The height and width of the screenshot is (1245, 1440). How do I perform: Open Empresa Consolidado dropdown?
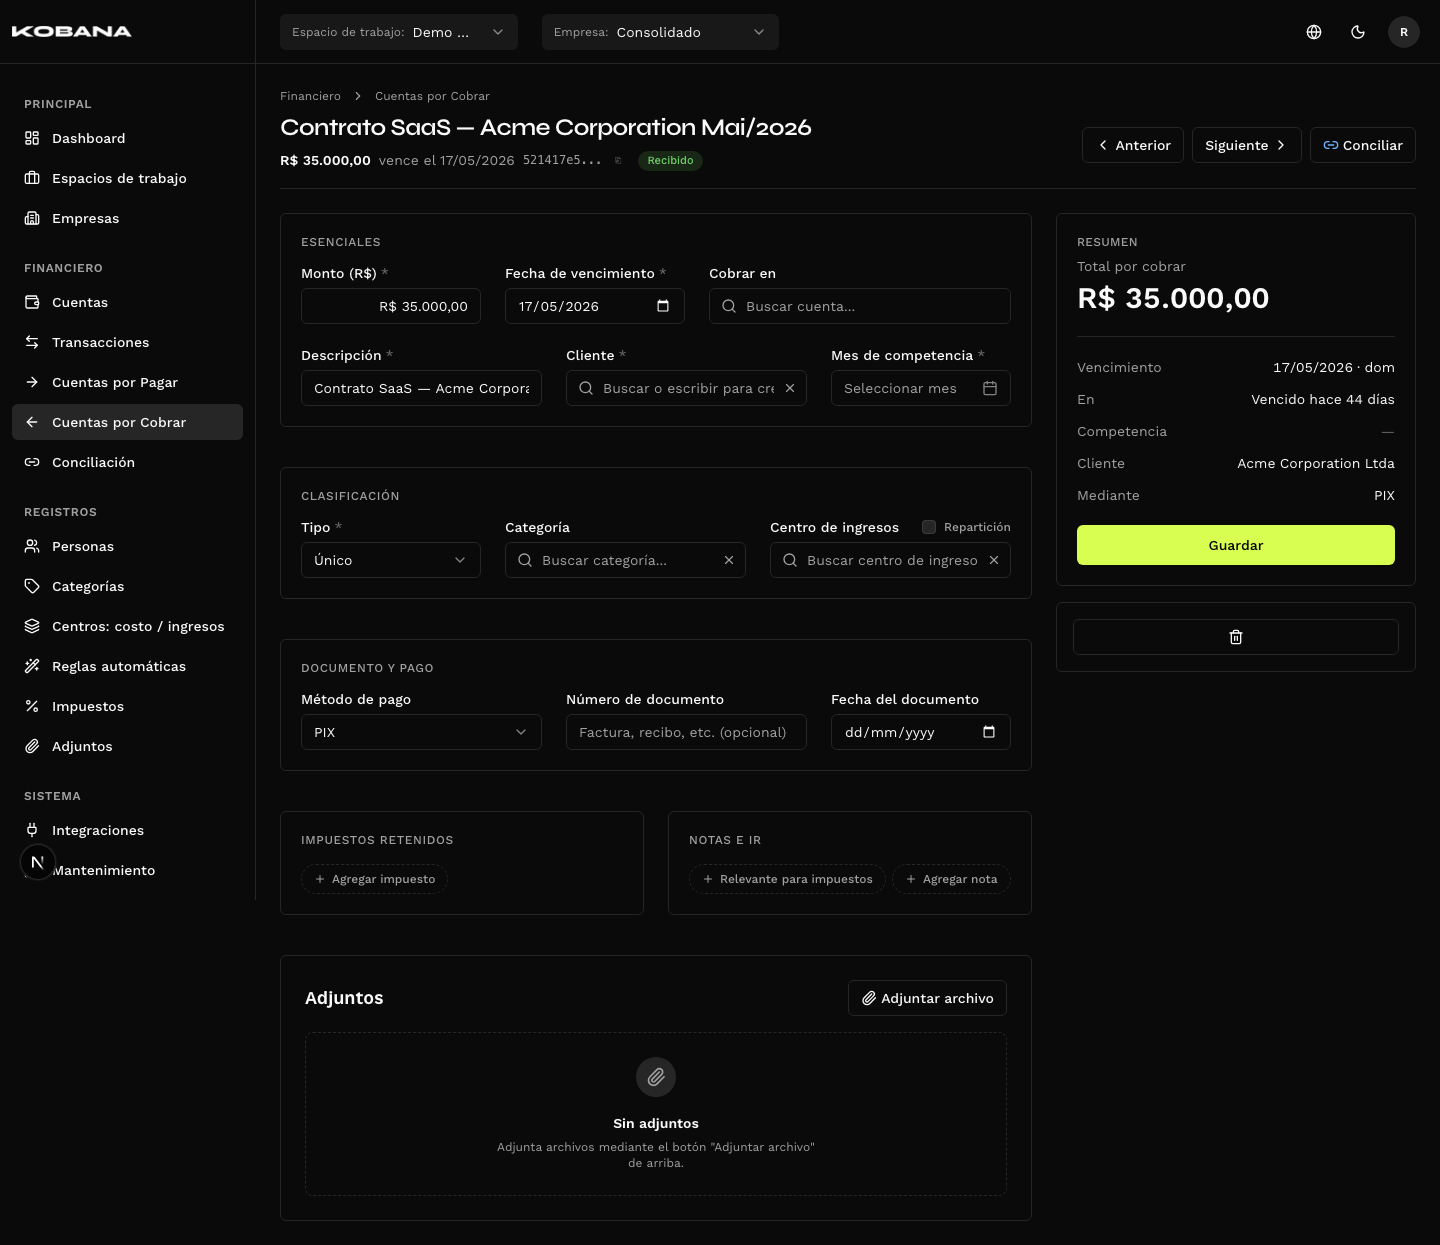pos(660,32)
